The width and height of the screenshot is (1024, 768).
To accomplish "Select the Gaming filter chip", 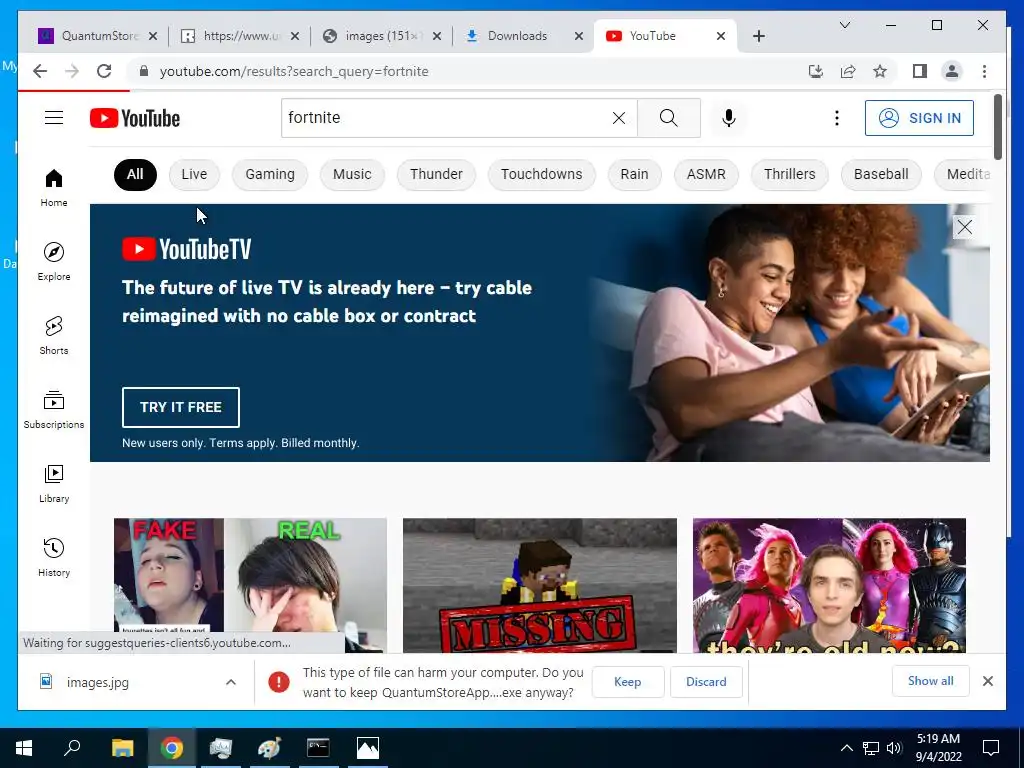I will [270, 174].
